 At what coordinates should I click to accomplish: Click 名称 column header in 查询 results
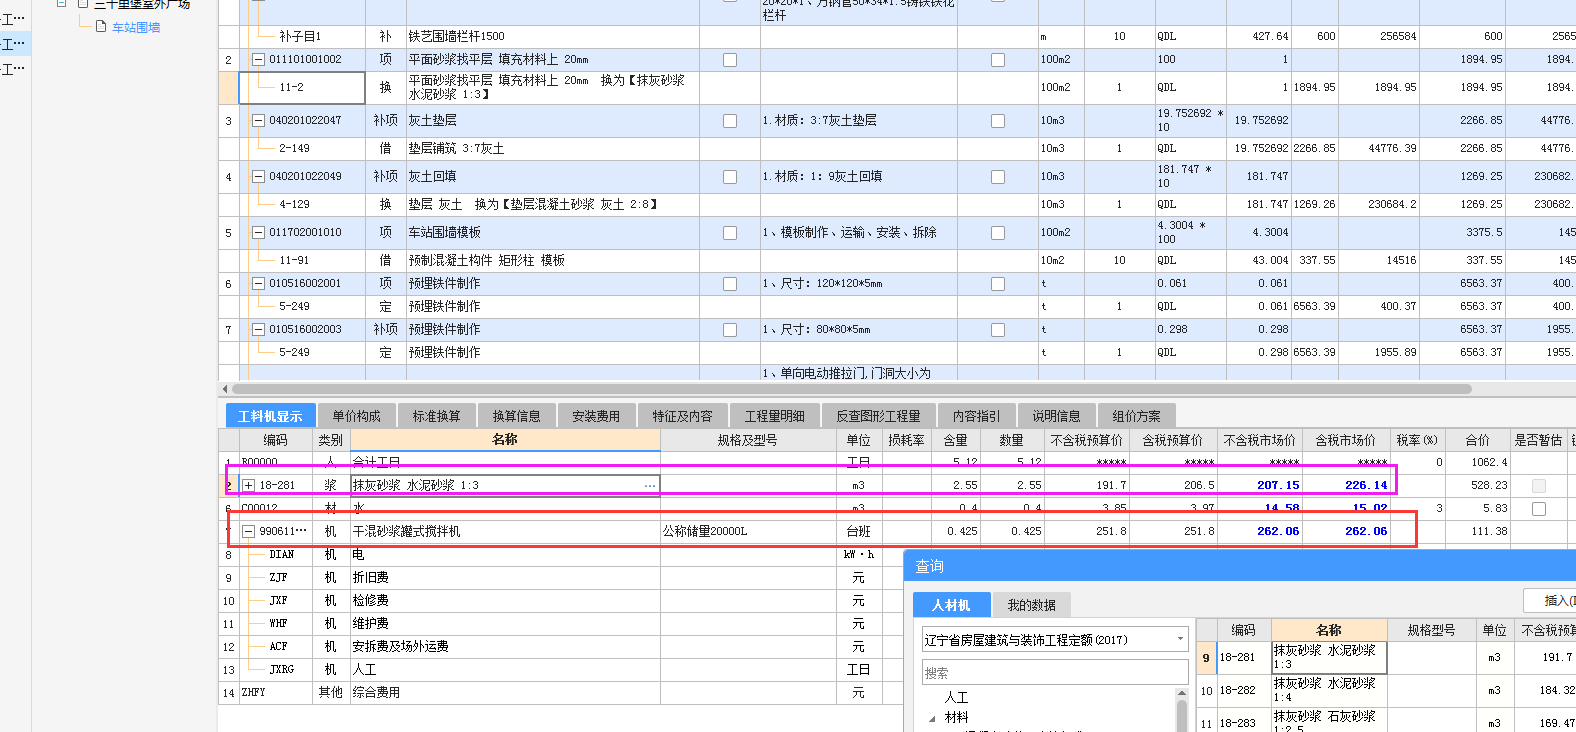1329,630
